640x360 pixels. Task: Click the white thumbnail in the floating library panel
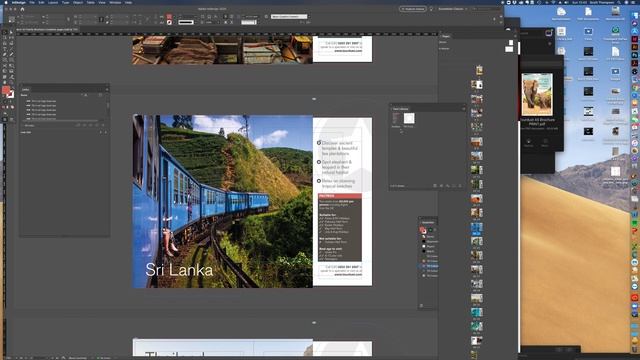point(409,118)
